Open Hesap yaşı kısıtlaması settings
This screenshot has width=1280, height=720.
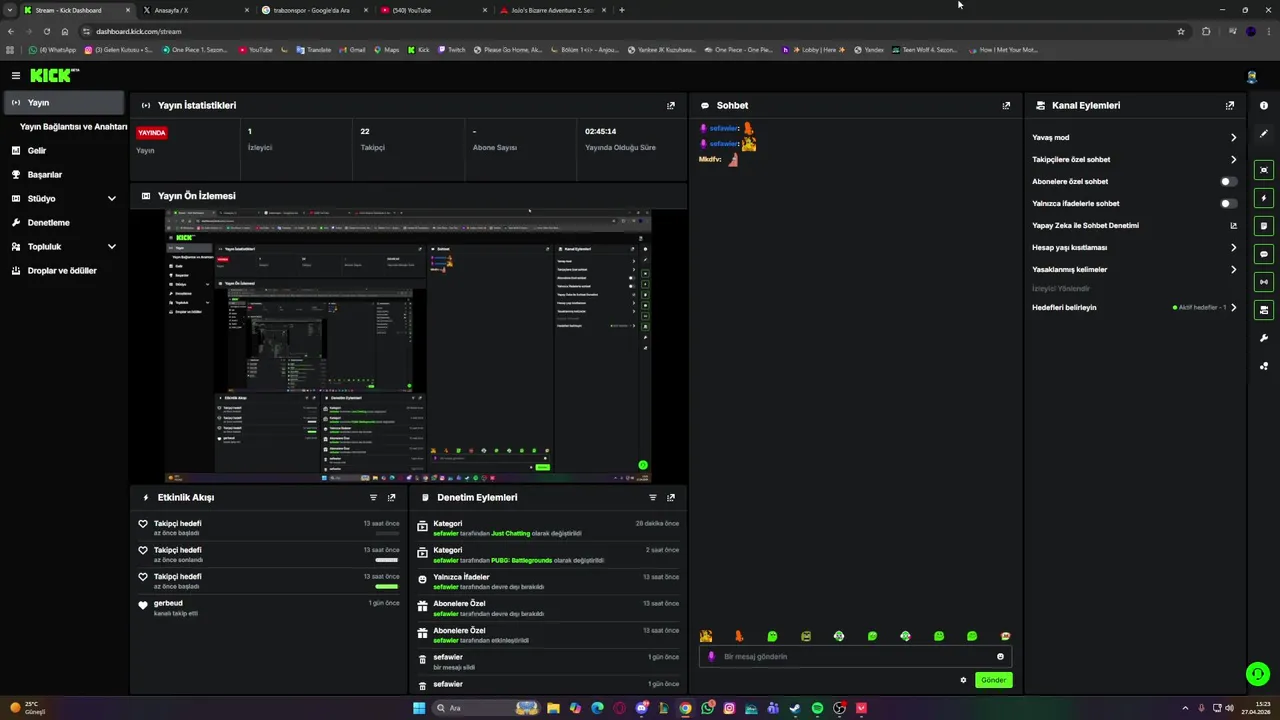tap(1134, 248)
